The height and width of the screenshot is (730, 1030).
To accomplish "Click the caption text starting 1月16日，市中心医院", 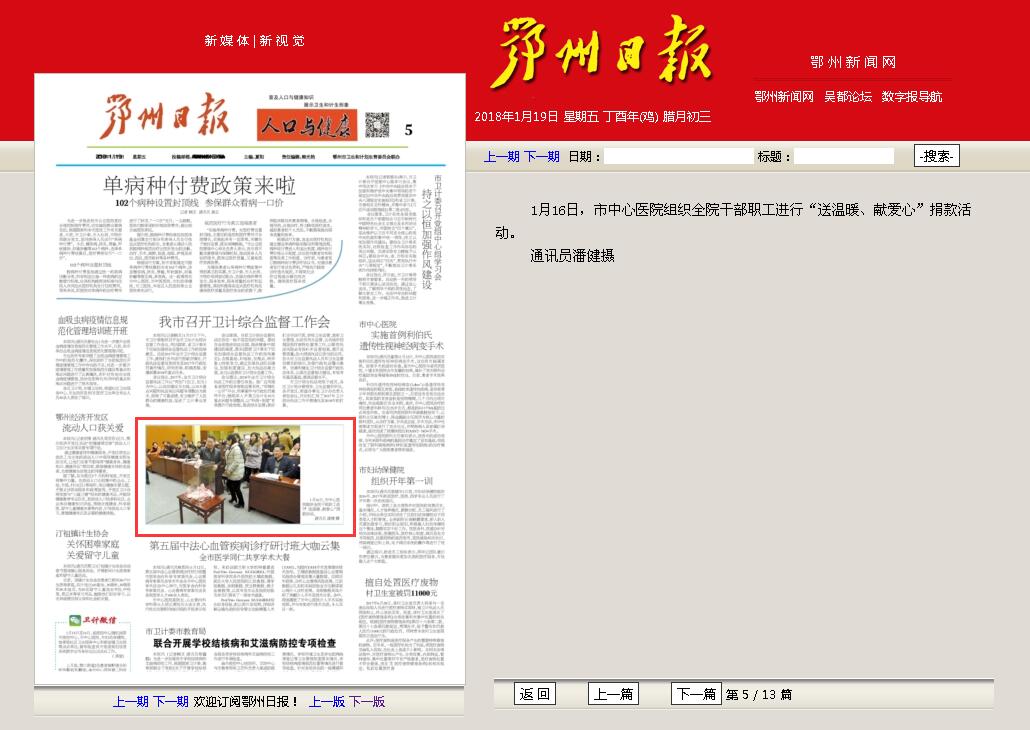I will point(732,221).
